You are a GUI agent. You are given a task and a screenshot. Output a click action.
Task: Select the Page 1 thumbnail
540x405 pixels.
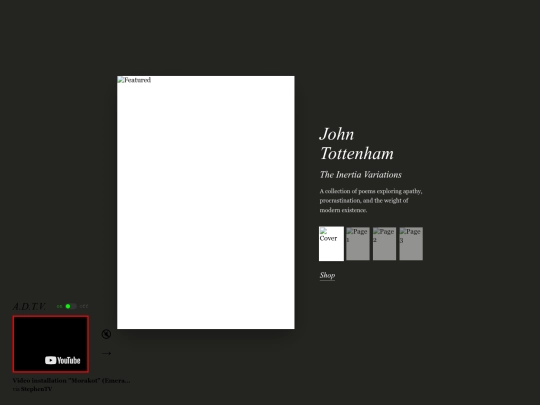point(358,243)
